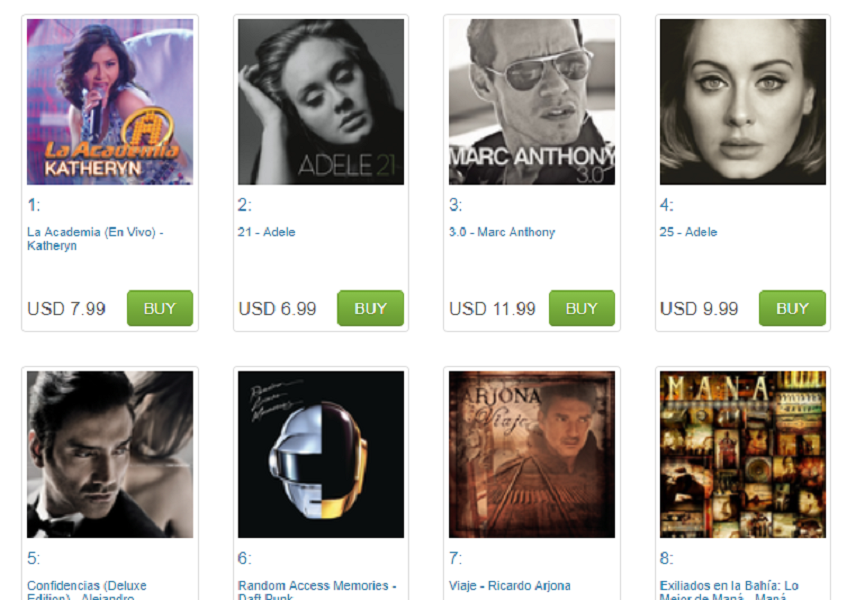Visit the '25 - Adele' title link

(688, 232)
